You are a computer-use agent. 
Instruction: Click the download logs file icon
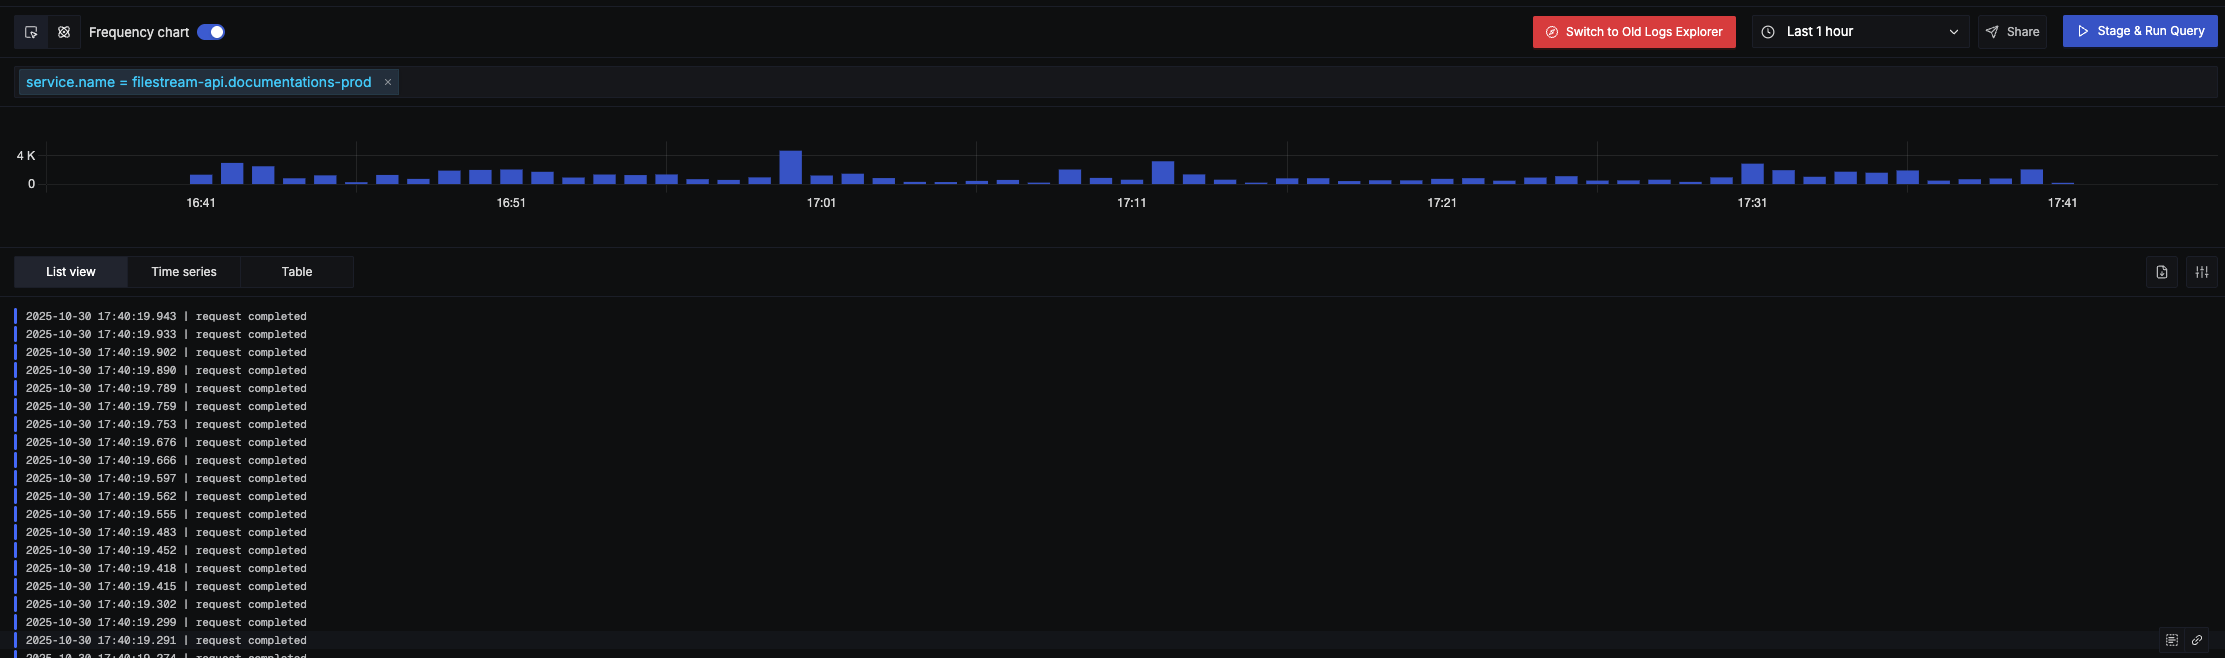pyautogui.click(x=2162, y=272)
